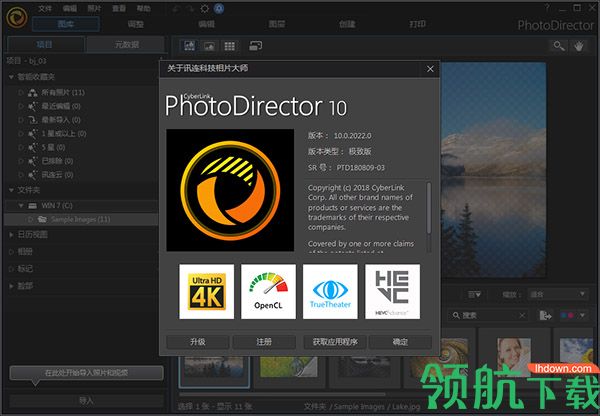
Task: Select Sample Images (11) folder
Action: (81, 219)
